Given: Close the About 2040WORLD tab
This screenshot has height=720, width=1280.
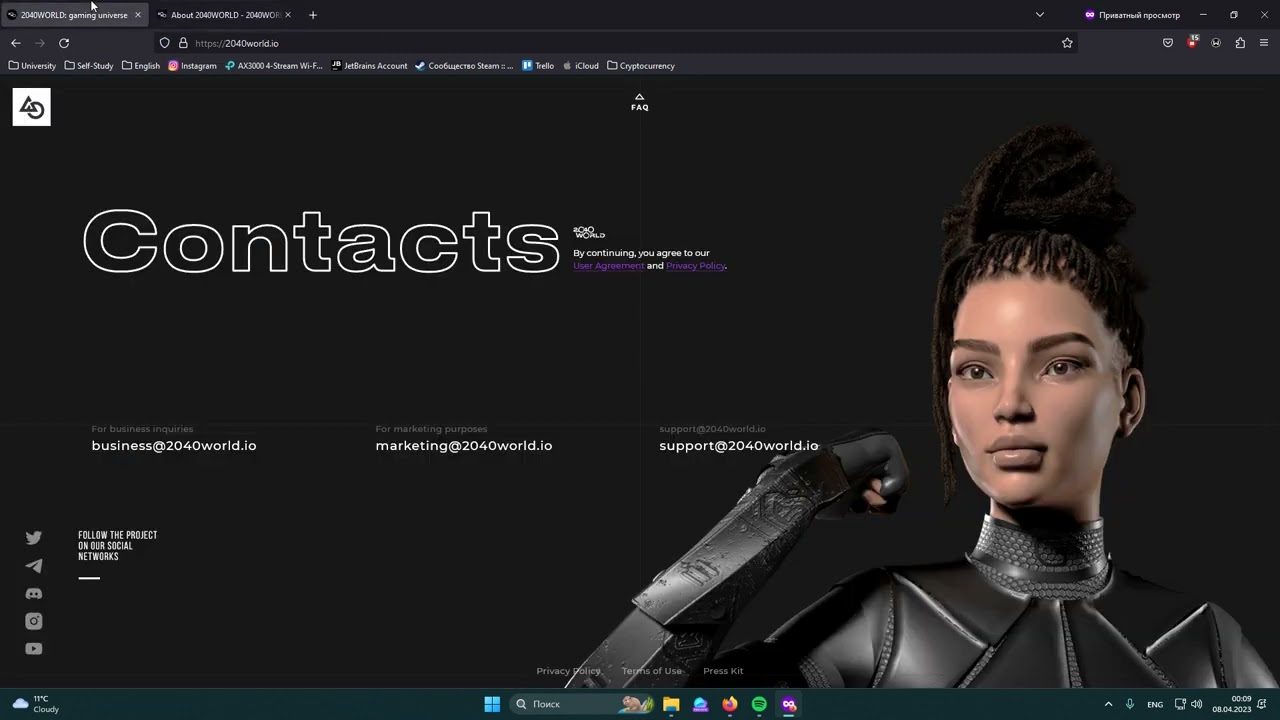Looking at the screenshot, I should click(288, 15).
